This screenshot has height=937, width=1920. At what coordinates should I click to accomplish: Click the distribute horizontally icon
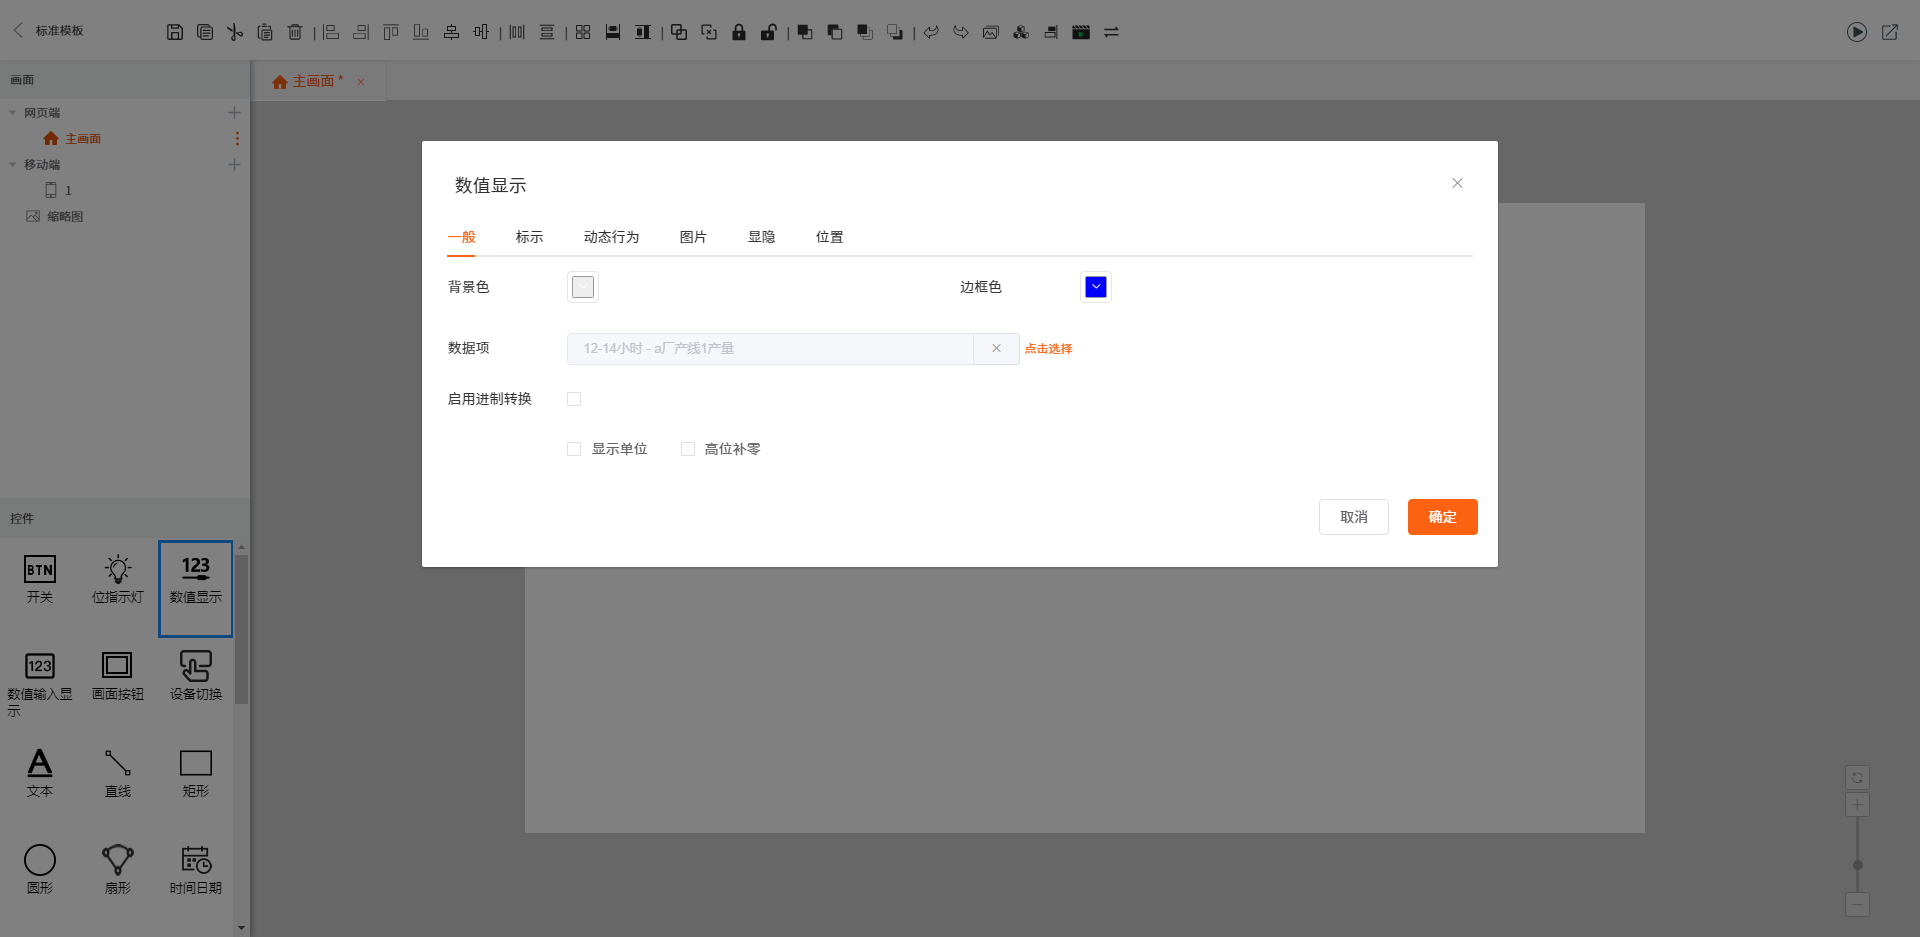point(517,32)
